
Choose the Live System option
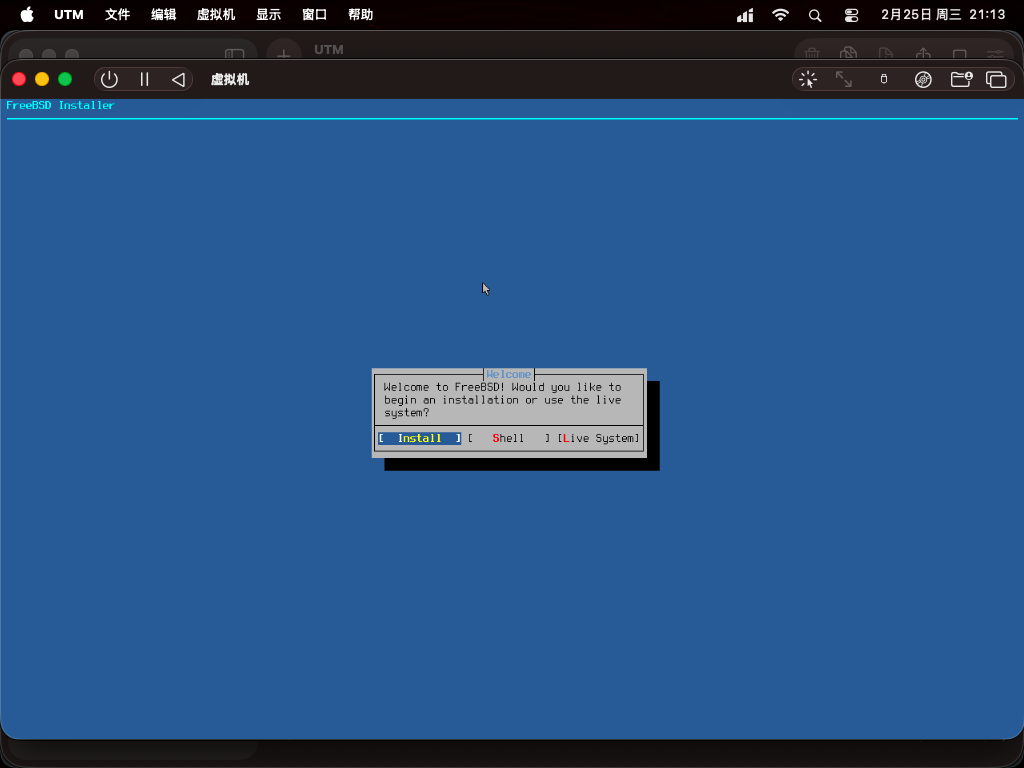tap(598, 438)
